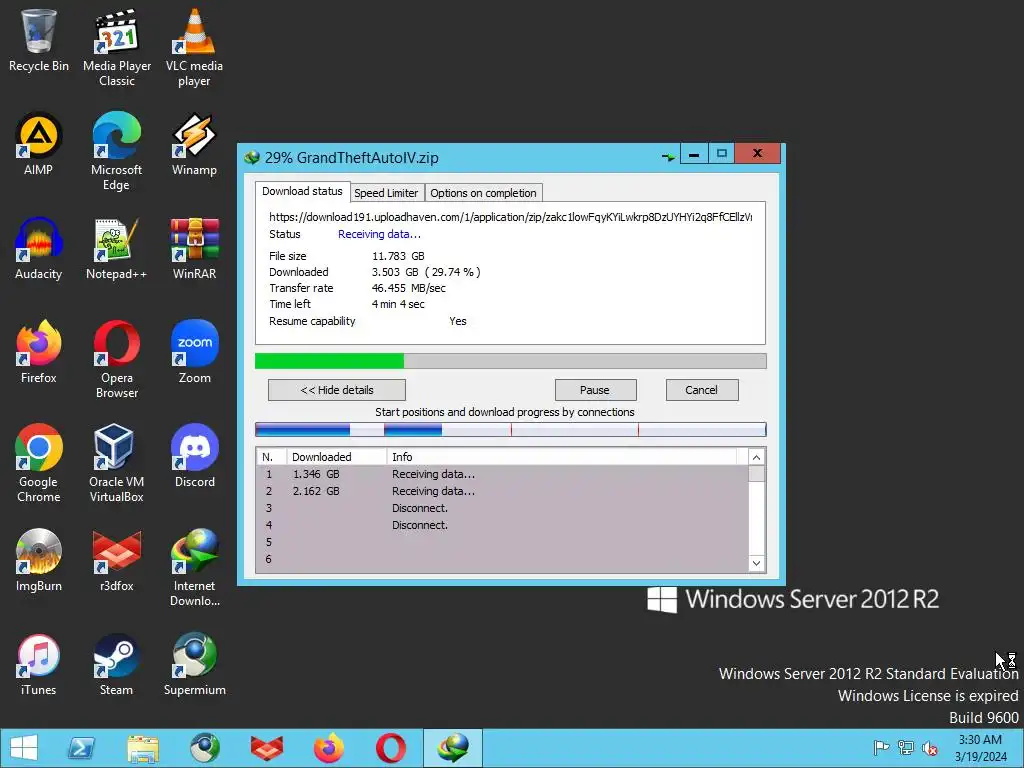Select the VLC media player icon
The height and width of the screenshot is (768, 1024).
coord(194,47)
